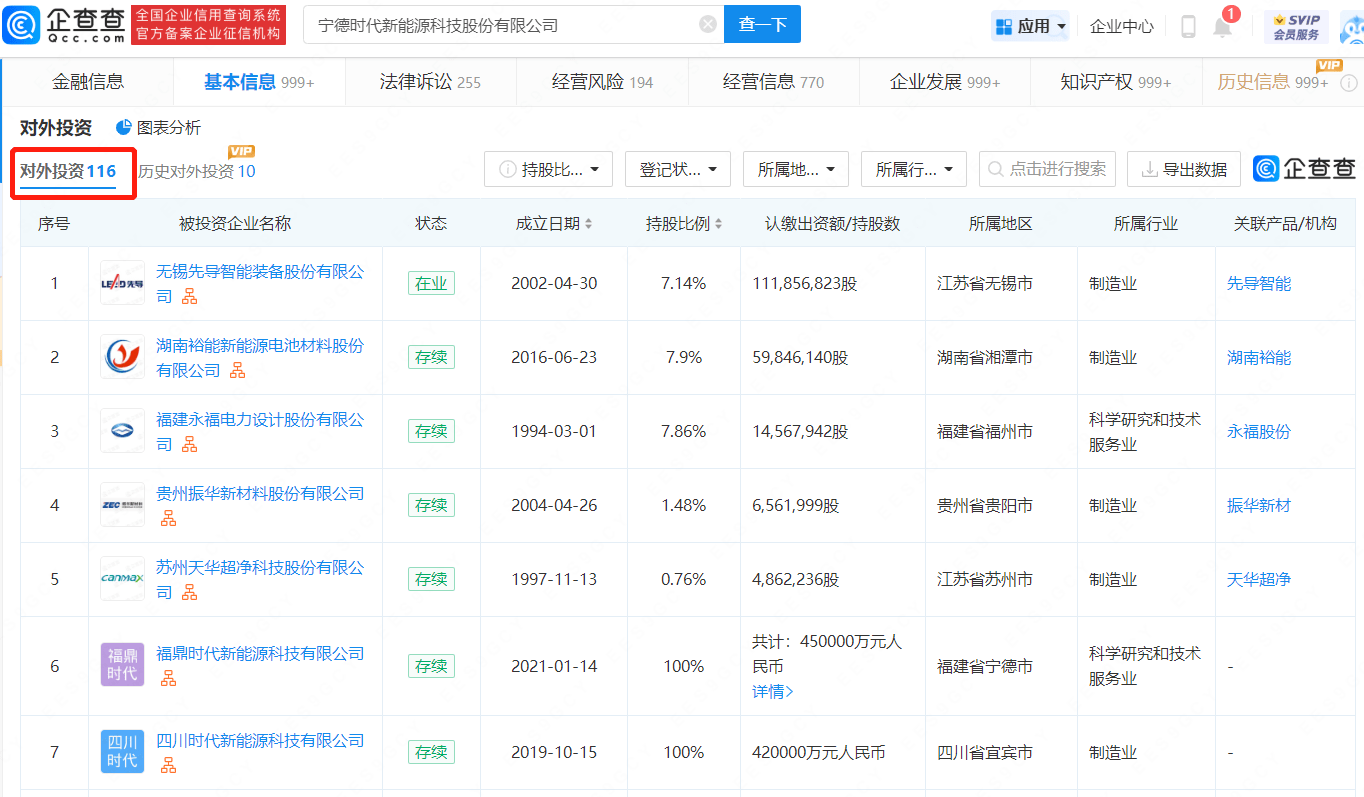Screen dimensions: 1364x797
Task: Click the 永福电力 company logo
Action: coord(122,431)
